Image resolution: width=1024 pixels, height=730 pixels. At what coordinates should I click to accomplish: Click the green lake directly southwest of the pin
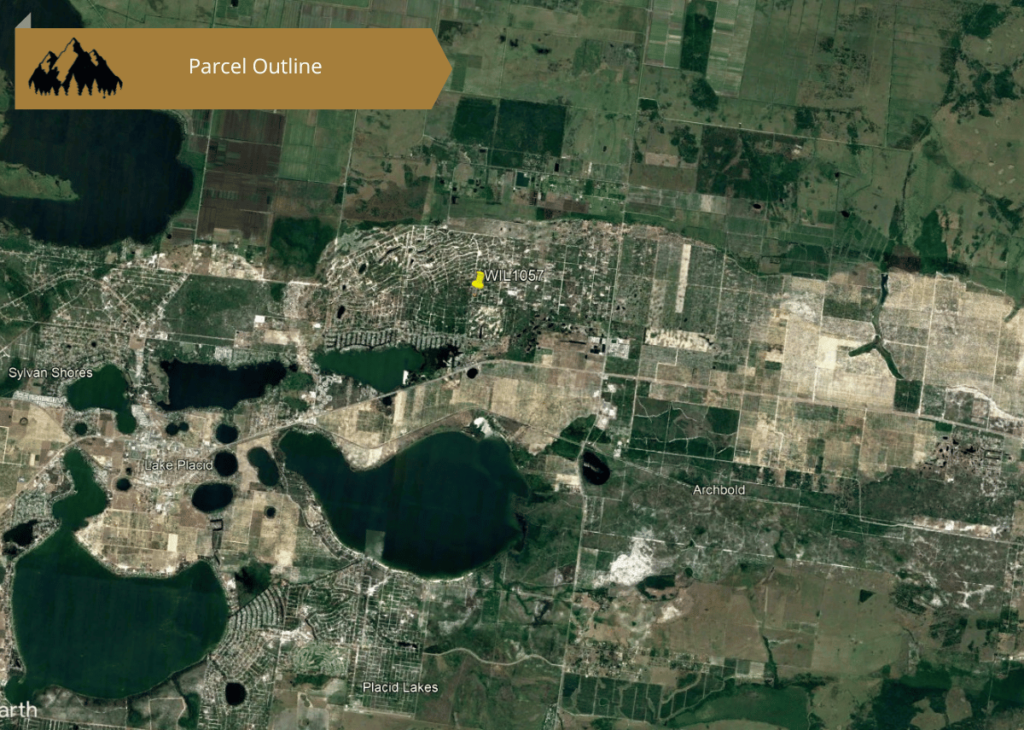point(372,366)
